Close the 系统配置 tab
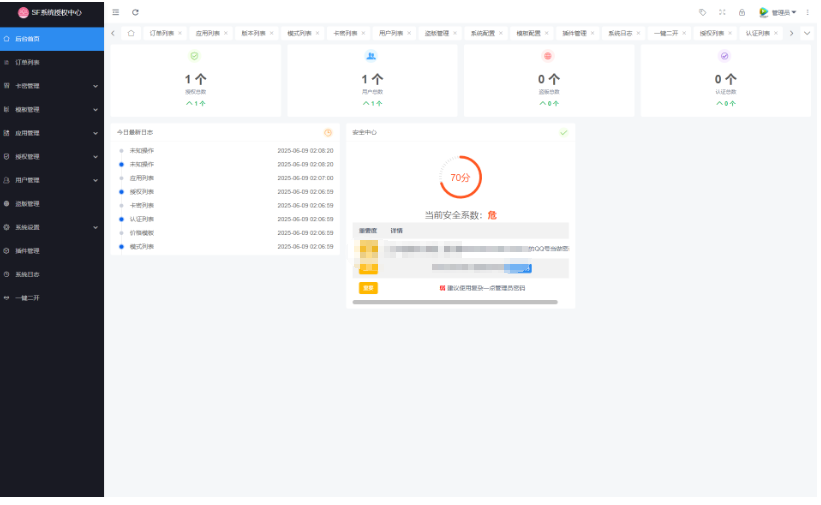The height and width of the screenshot is (505, 821). pyautogui.click(x=501, y=33)
